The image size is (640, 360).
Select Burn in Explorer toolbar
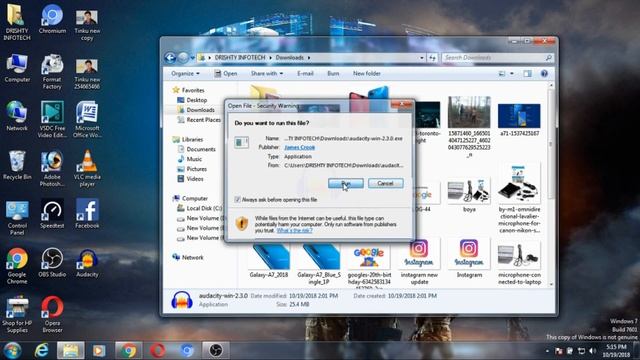coord(333,73)
